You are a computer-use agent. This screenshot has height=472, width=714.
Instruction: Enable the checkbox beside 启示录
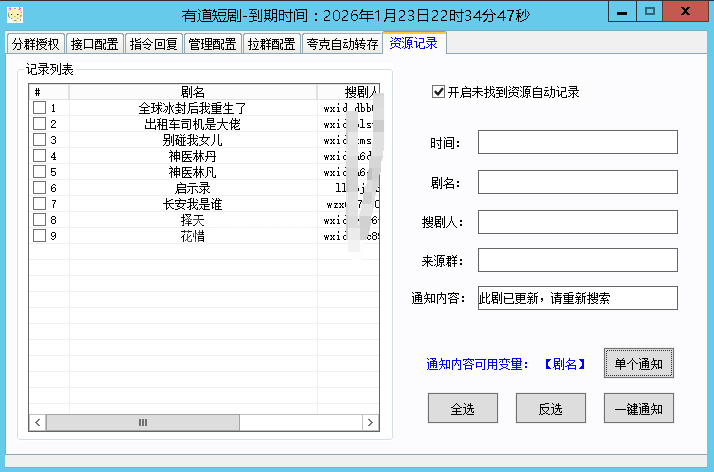click(x=40, y=188)
